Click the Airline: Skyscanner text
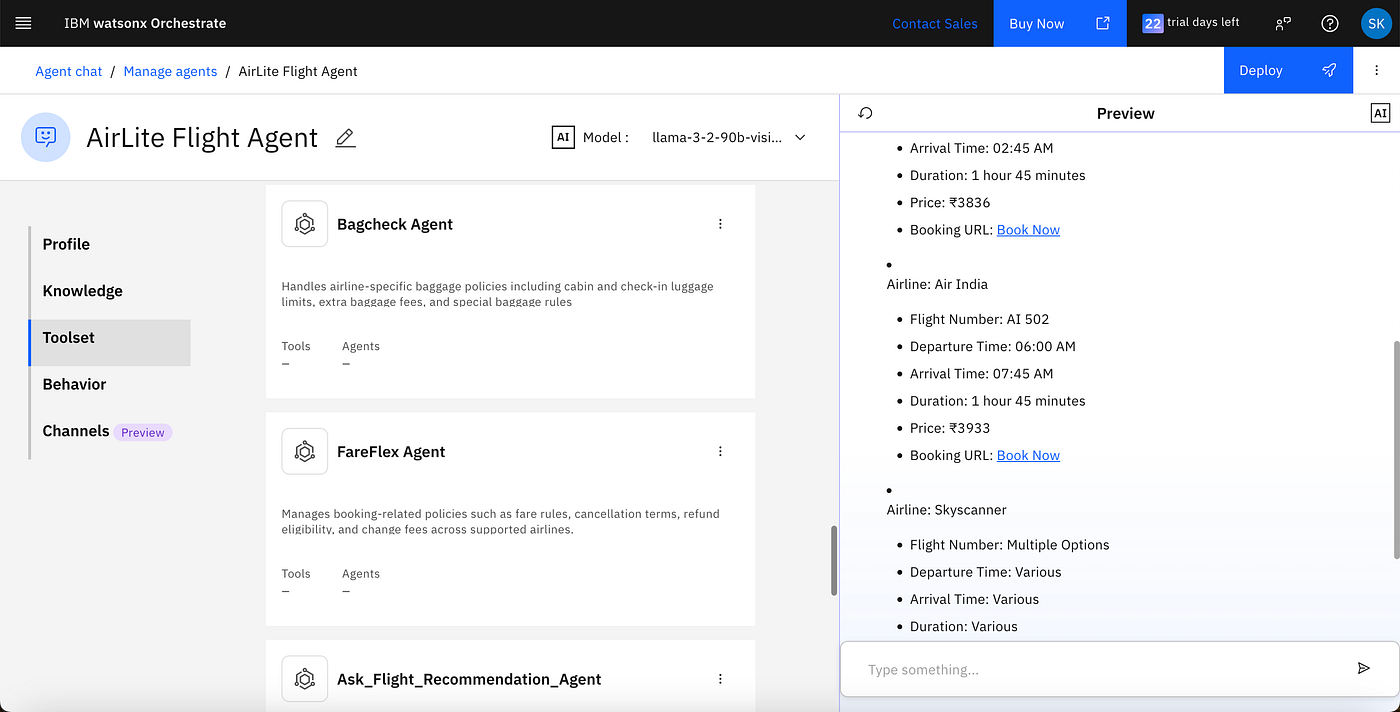 click(946, 510)
